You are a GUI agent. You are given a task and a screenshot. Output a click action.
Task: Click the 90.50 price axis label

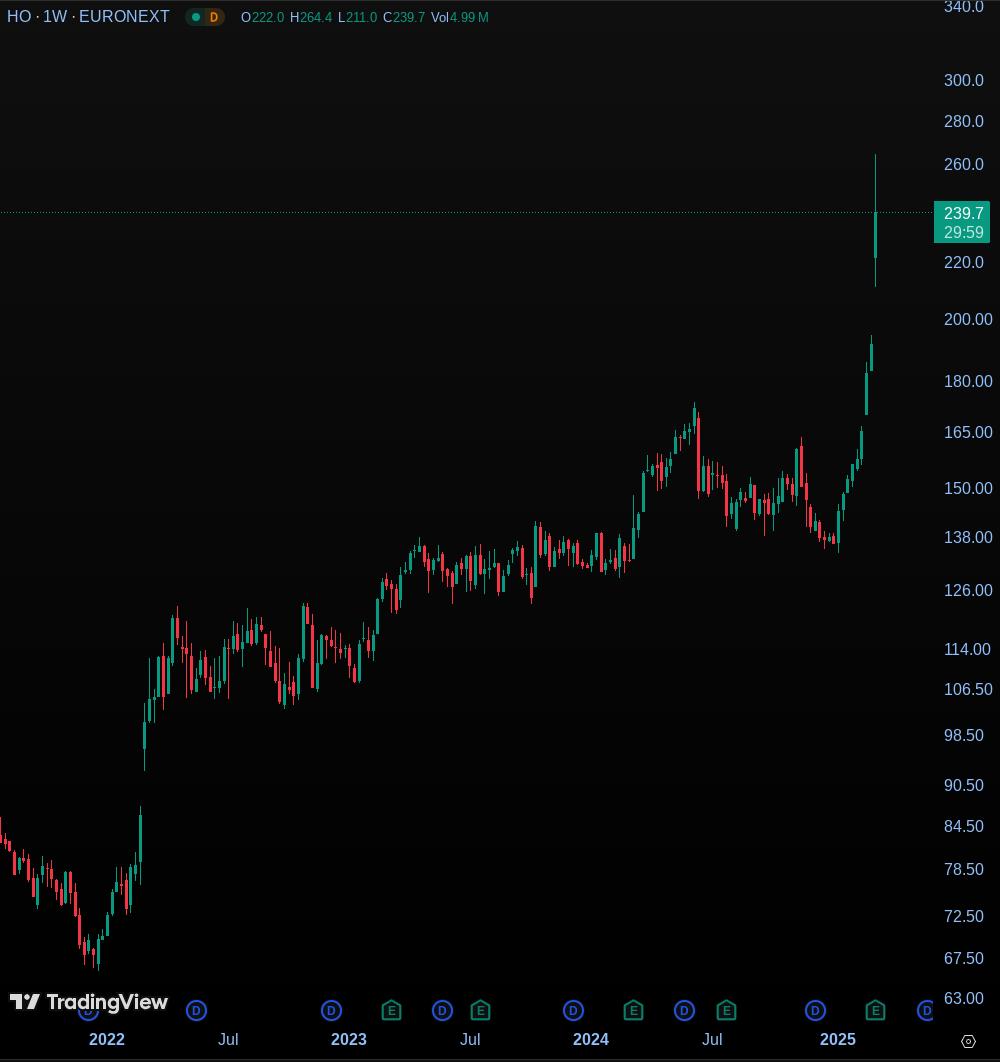pos(963,786)
